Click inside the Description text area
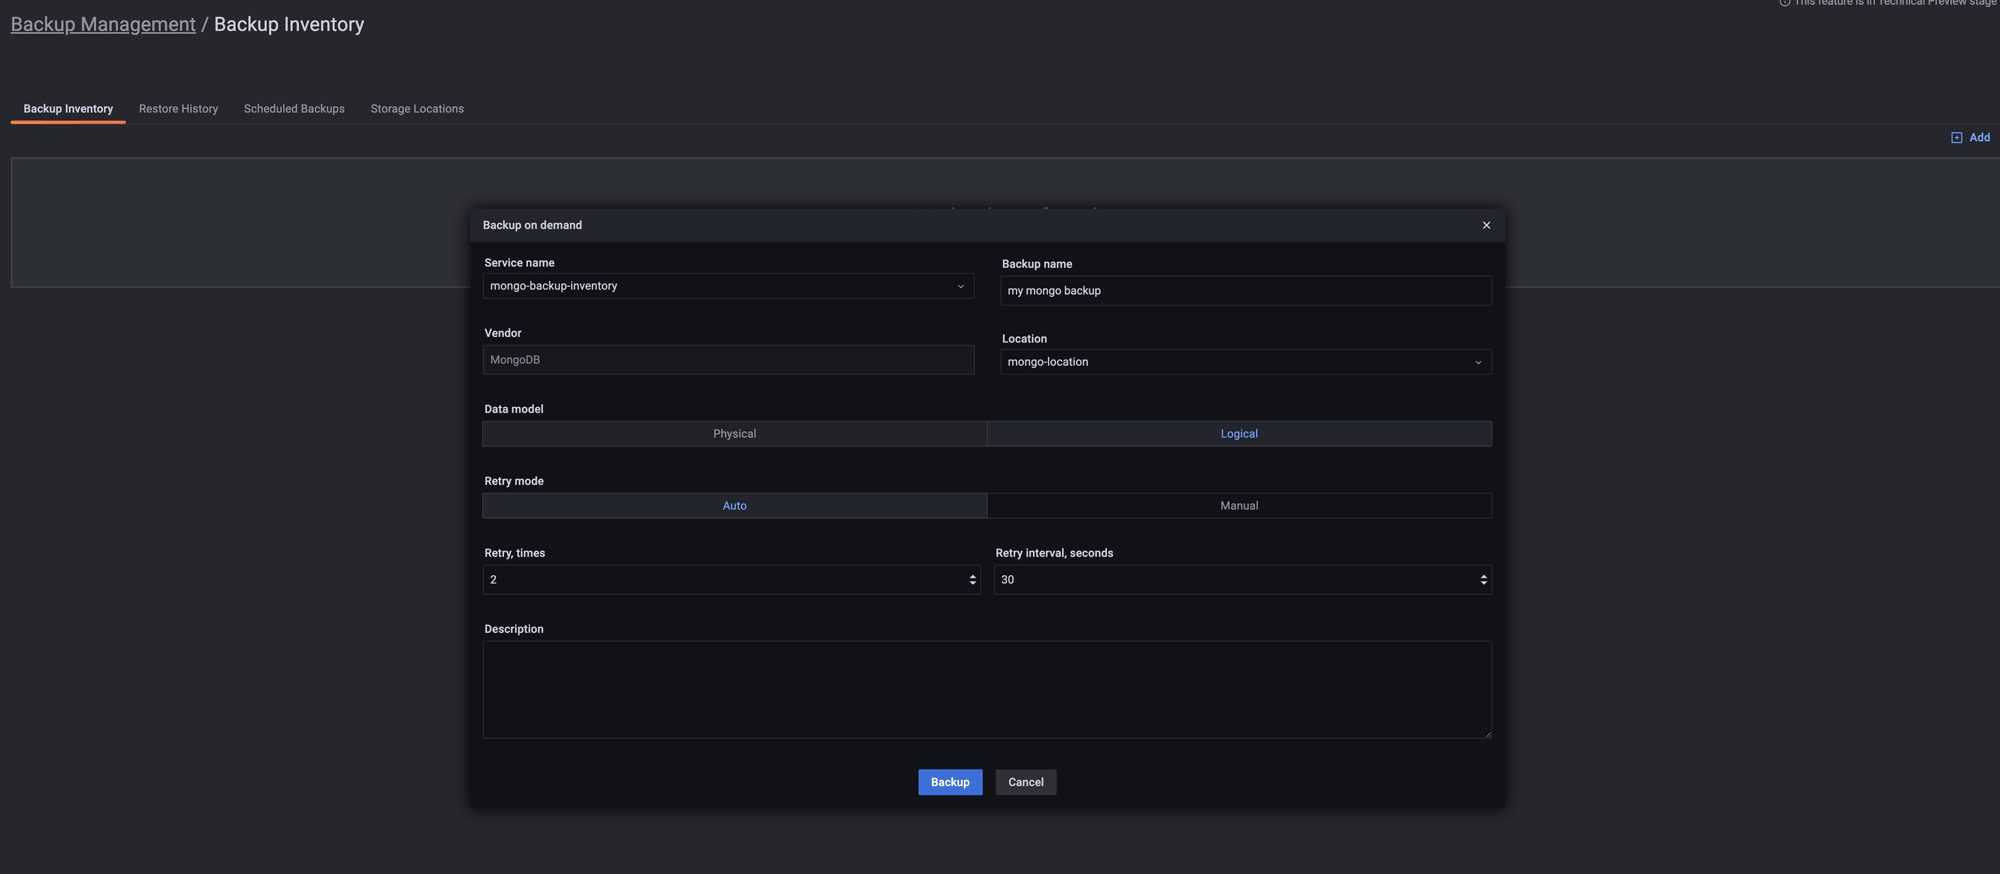2000x874 pixels. [986, 689]
